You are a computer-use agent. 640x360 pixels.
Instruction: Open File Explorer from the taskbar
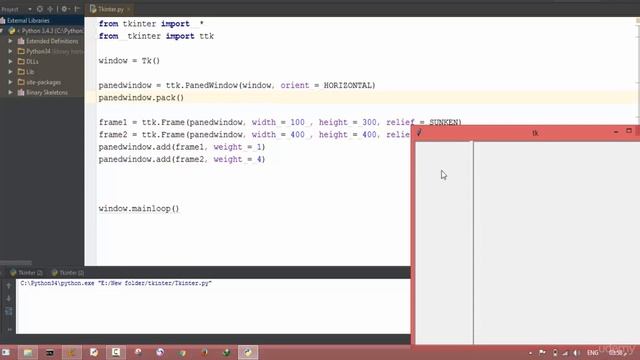coord(28,352)
